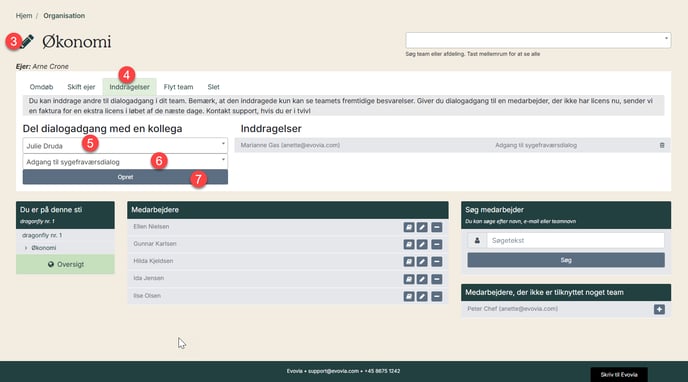Remove Ida Jensen using minus icon
Image resolution: width=688 pixels, height=382 pixels.
437,279
